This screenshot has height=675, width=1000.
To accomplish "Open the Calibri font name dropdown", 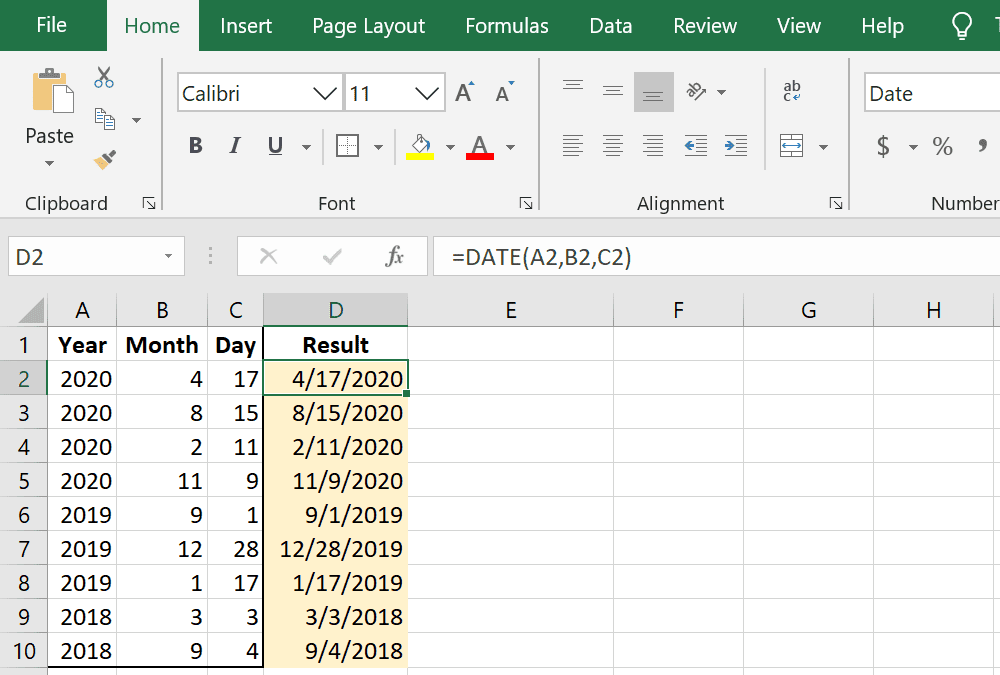I will click(325, 94).
